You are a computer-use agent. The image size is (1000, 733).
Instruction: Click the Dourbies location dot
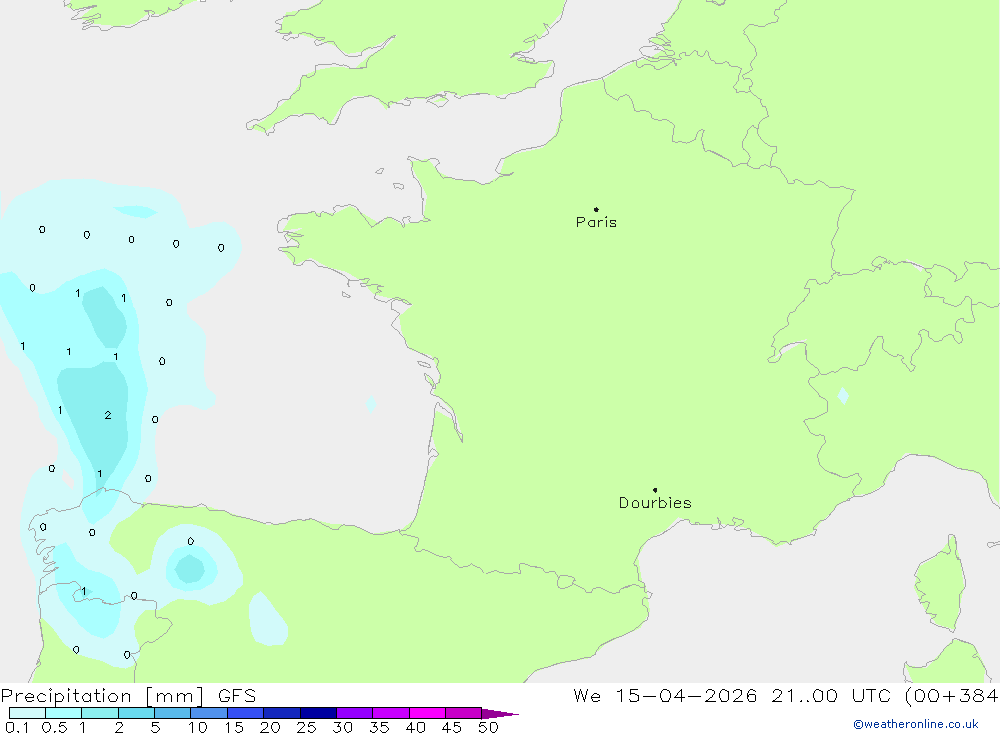coord(655,490)
